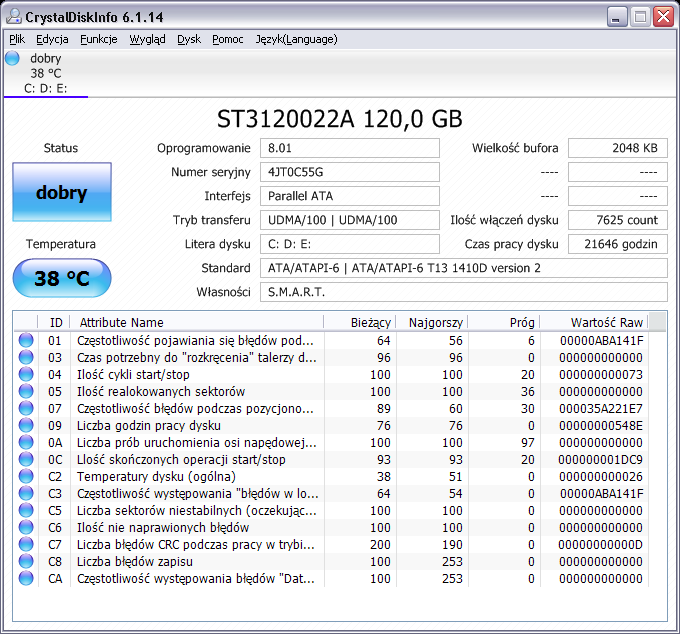
Task: Click the Własności S.M.A.R.T. field
Action: coord(464,292)
